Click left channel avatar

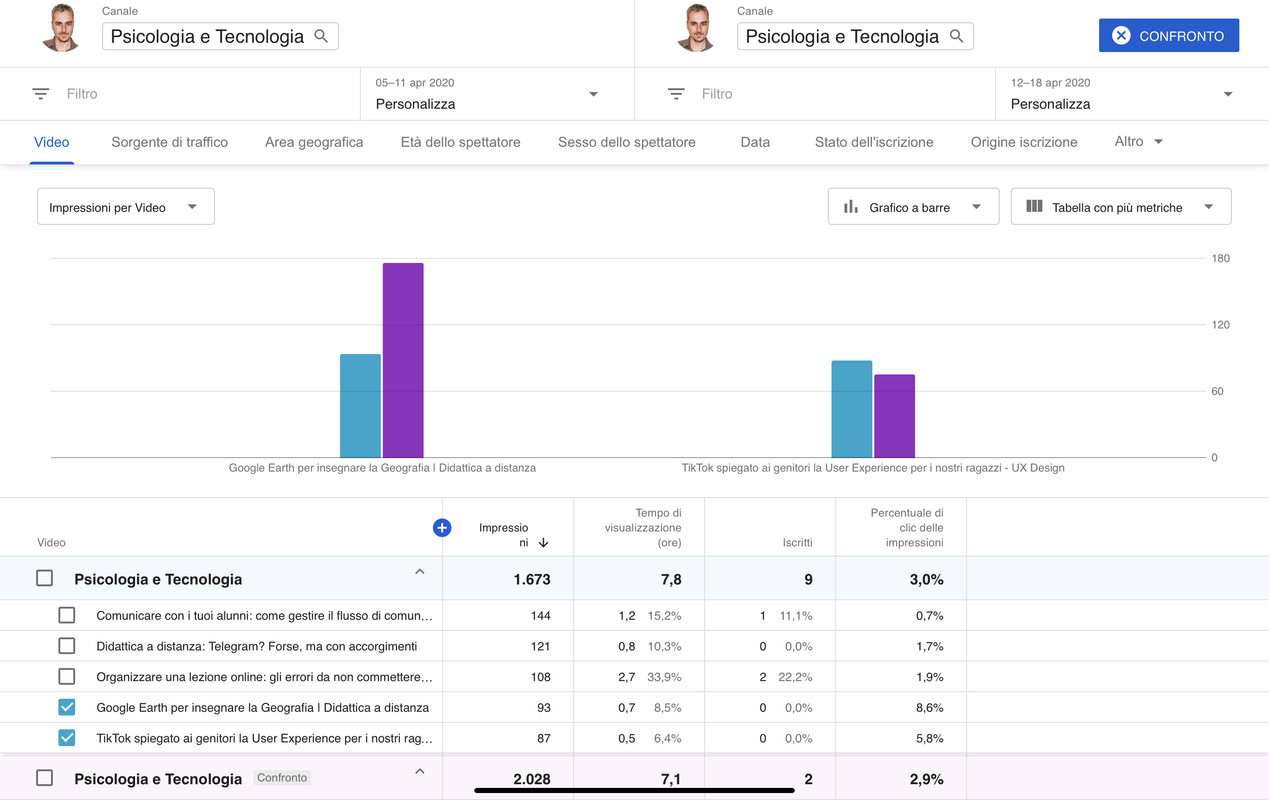pos(61,28)
